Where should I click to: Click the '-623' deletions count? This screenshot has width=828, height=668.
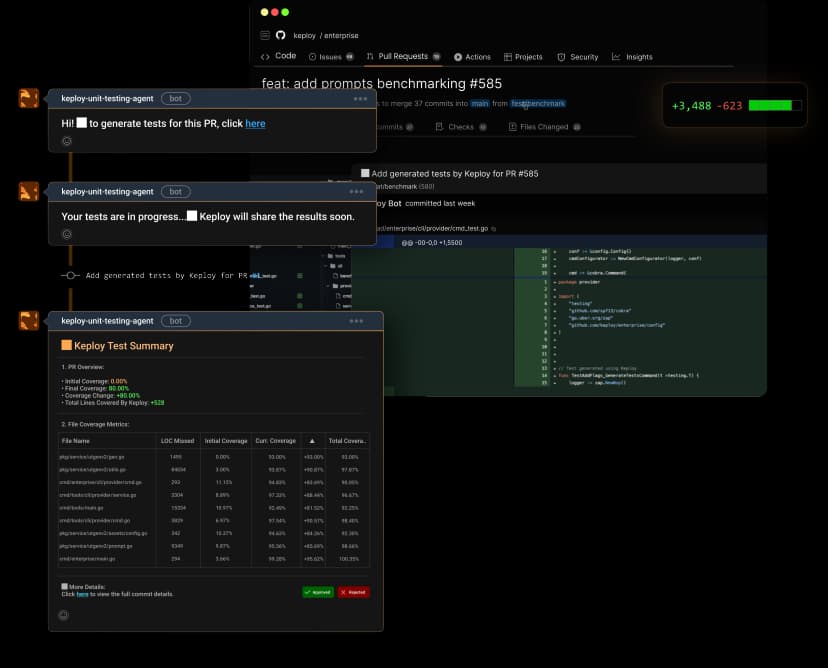(x=729, y=106)
